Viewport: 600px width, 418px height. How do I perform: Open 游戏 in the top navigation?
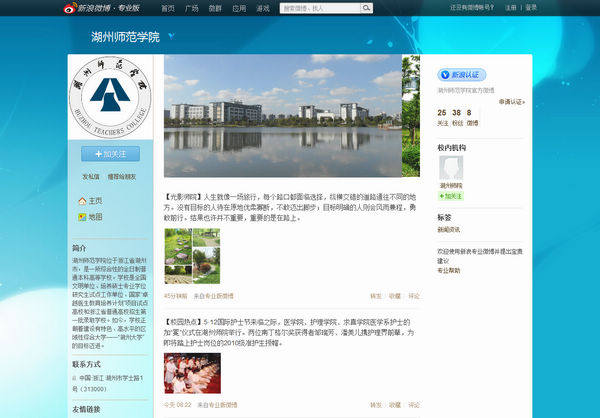coord(262,7)
